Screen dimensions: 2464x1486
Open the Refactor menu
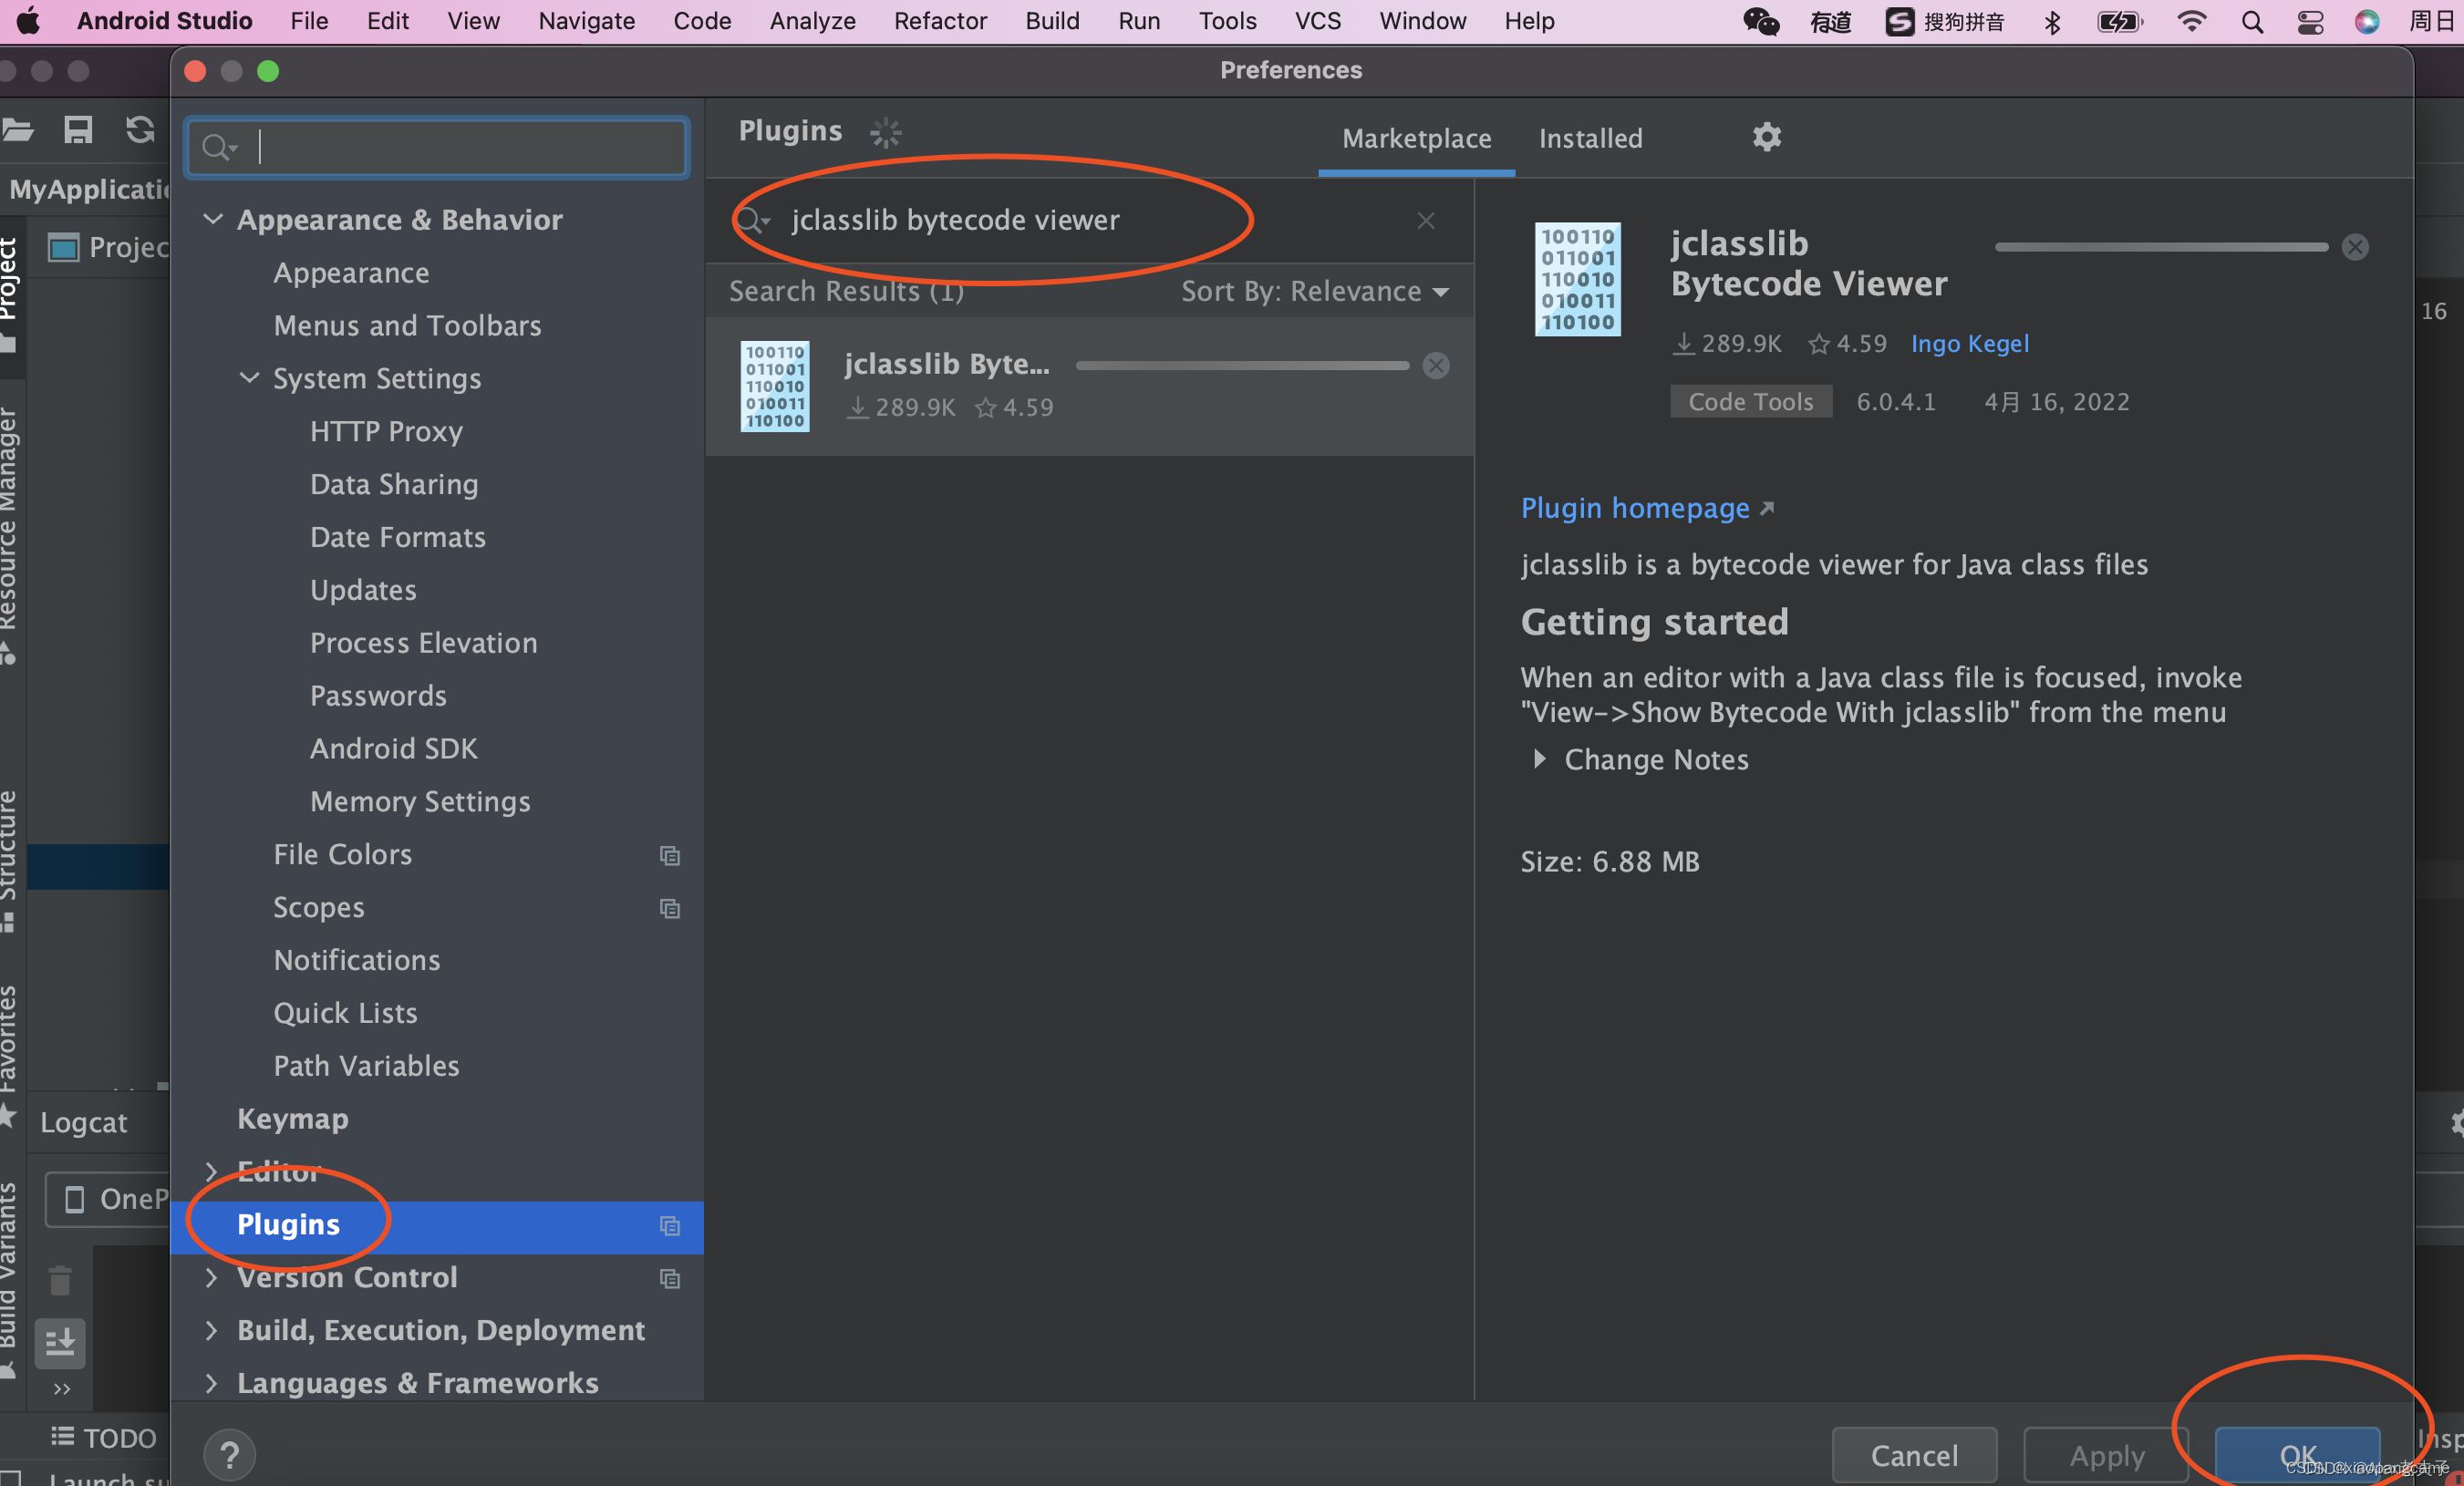pyautogui.click(x=939, y=21)
